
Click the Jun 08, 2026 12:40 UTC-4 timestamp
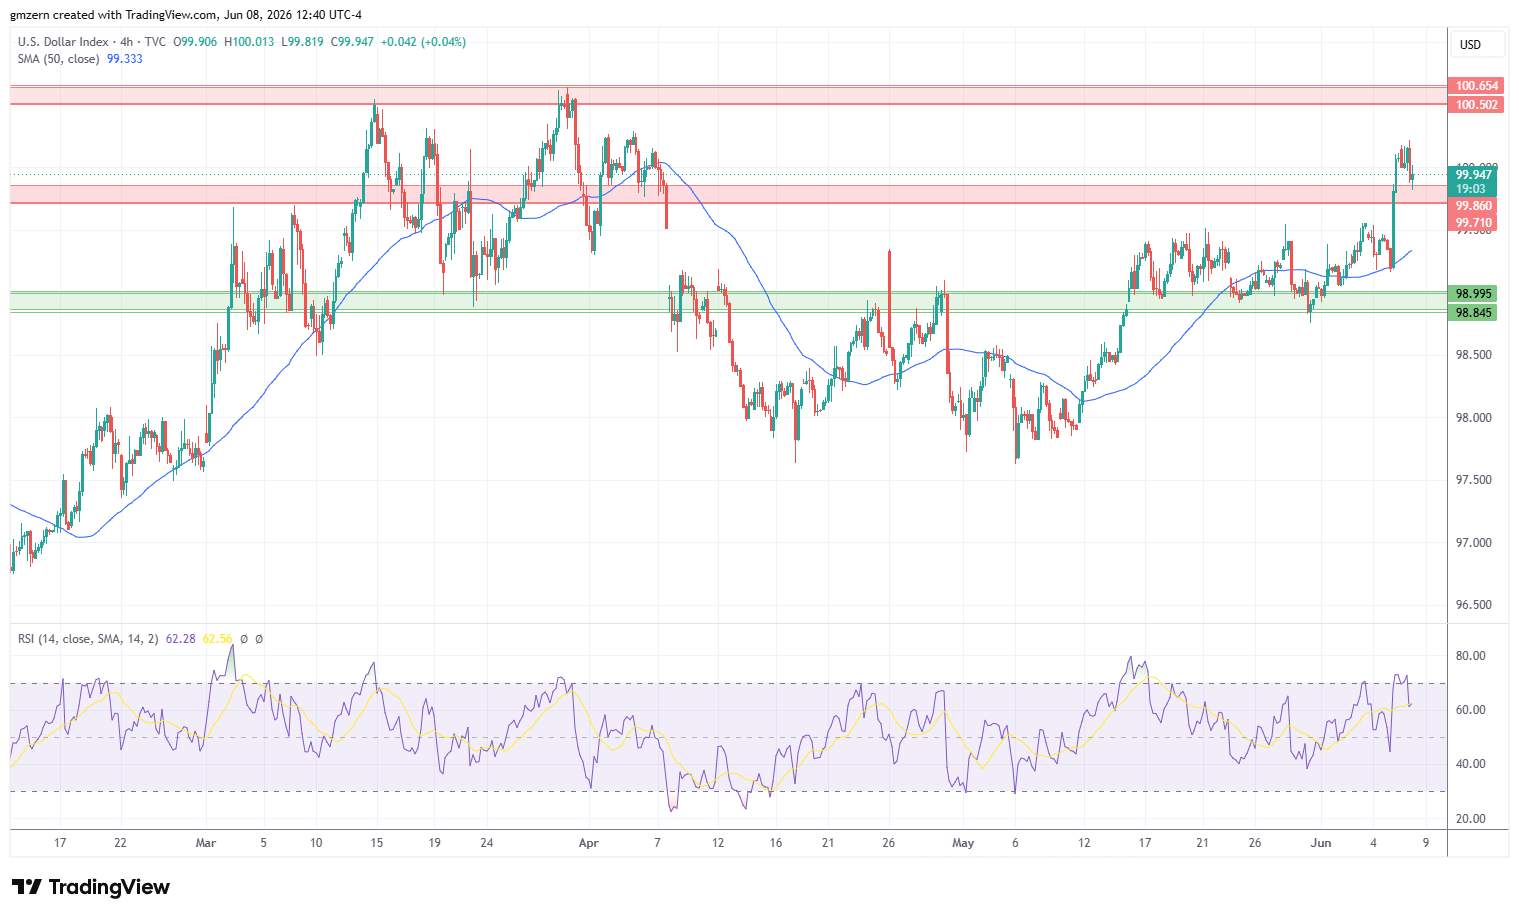click(x=293, y=15)
